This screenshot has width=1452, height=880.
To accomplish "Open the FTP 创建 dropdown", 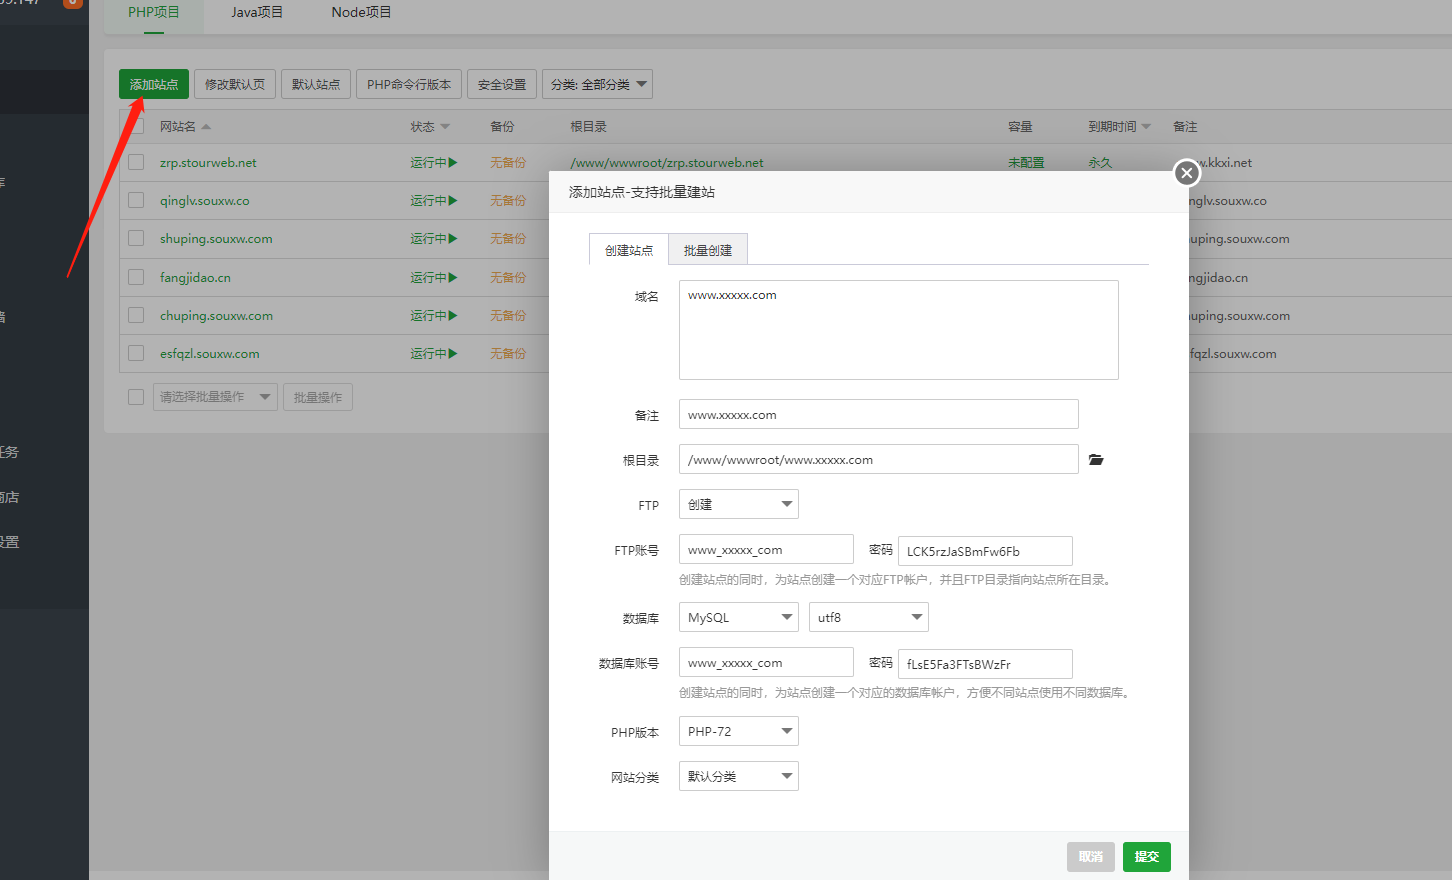I will 738,505.
